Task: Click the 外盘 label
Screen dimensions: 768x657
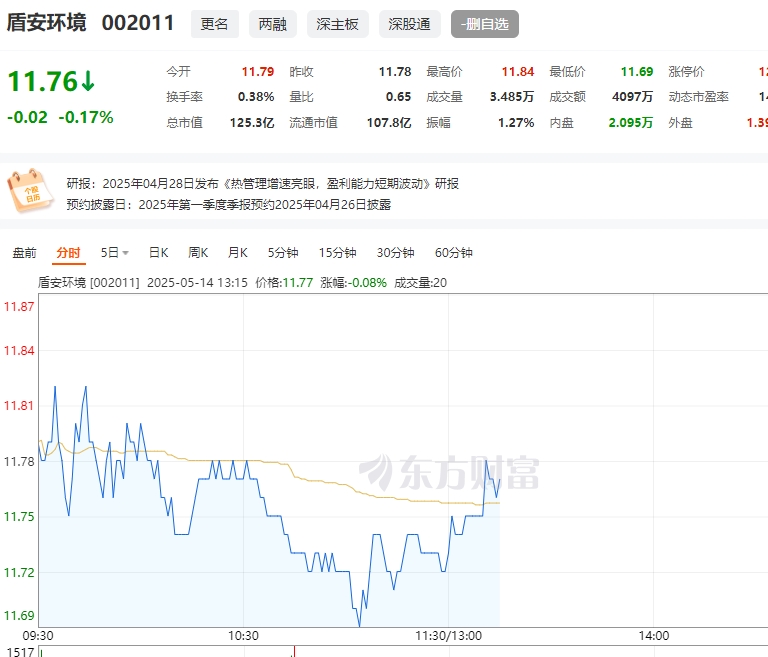Action: click(x=680, y=122)
